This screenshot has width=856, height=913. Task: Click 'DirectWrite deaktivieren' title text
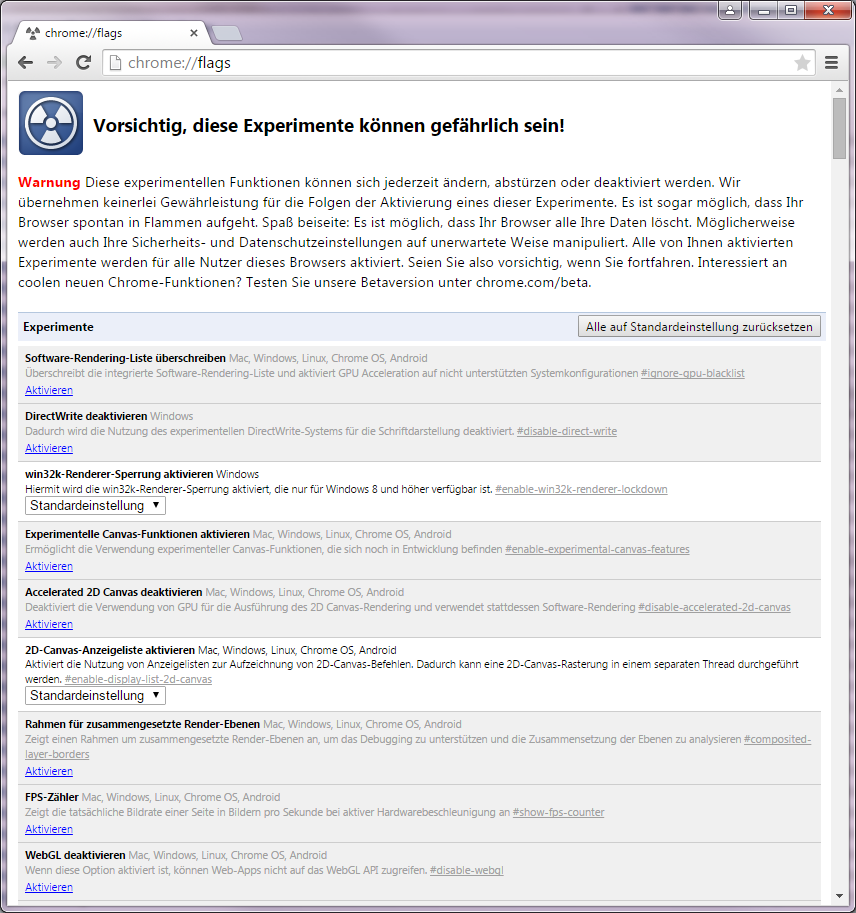(x=86, y=416)
